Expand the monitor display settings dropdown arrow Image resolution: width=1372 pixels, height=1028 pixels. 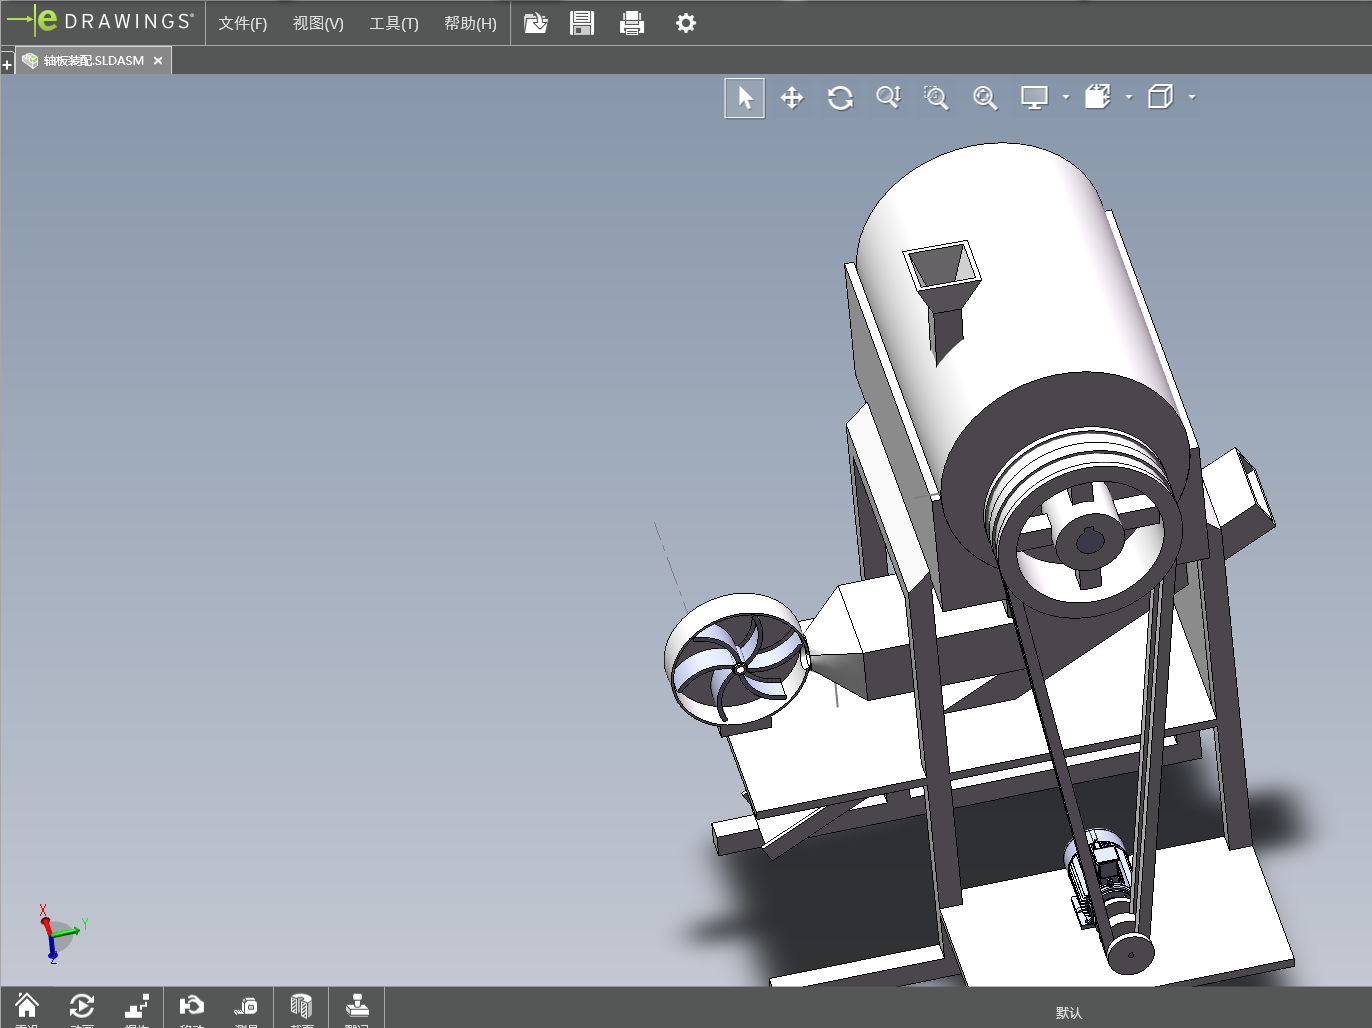pyautogui.click(x=1066, y=98)
